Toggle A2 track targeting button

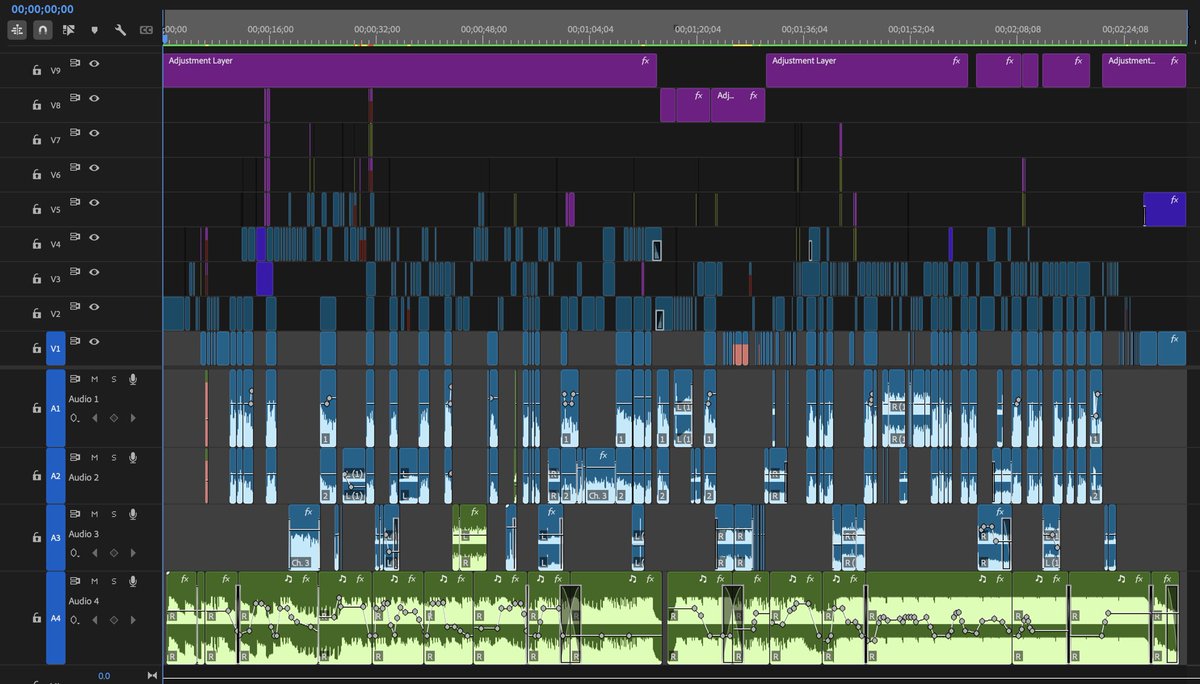pyautogui.click(x=56, y=476)
